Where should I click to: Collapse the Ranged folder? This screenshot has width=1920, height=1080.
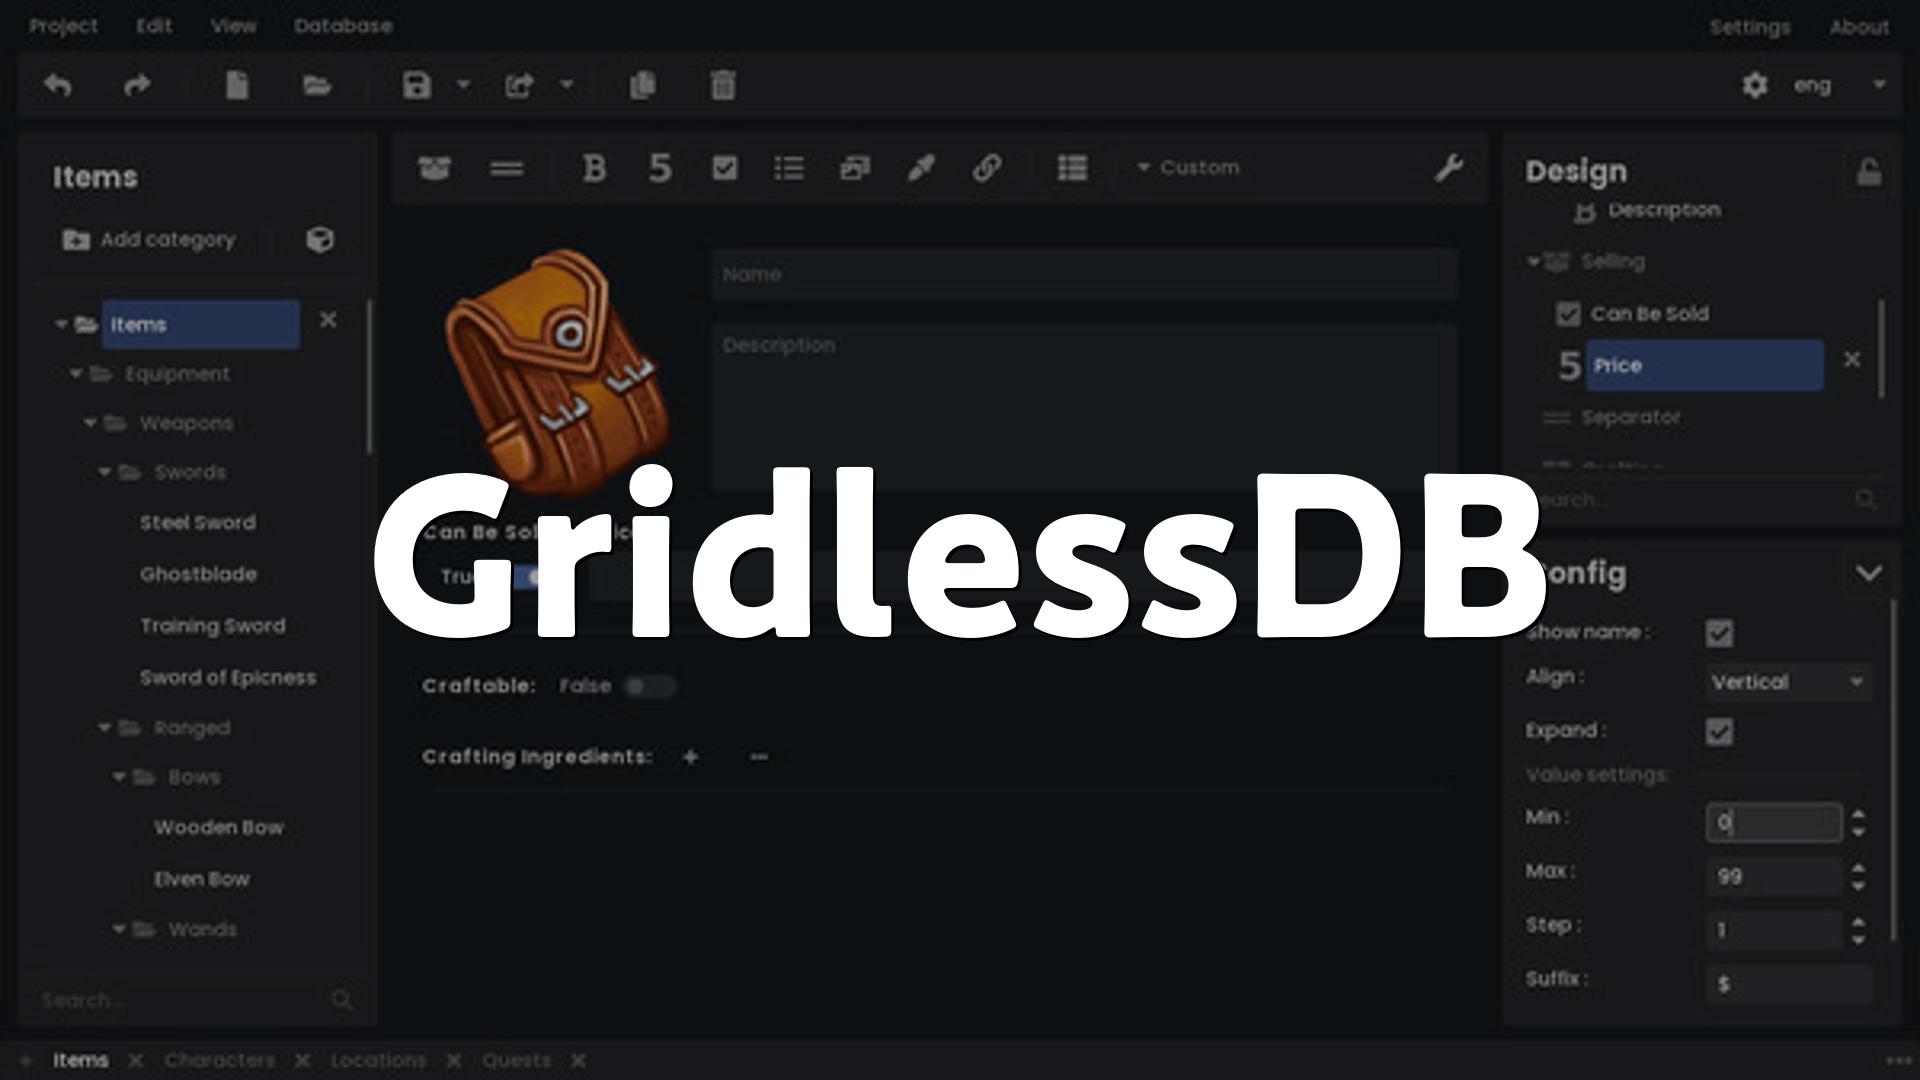105,728
